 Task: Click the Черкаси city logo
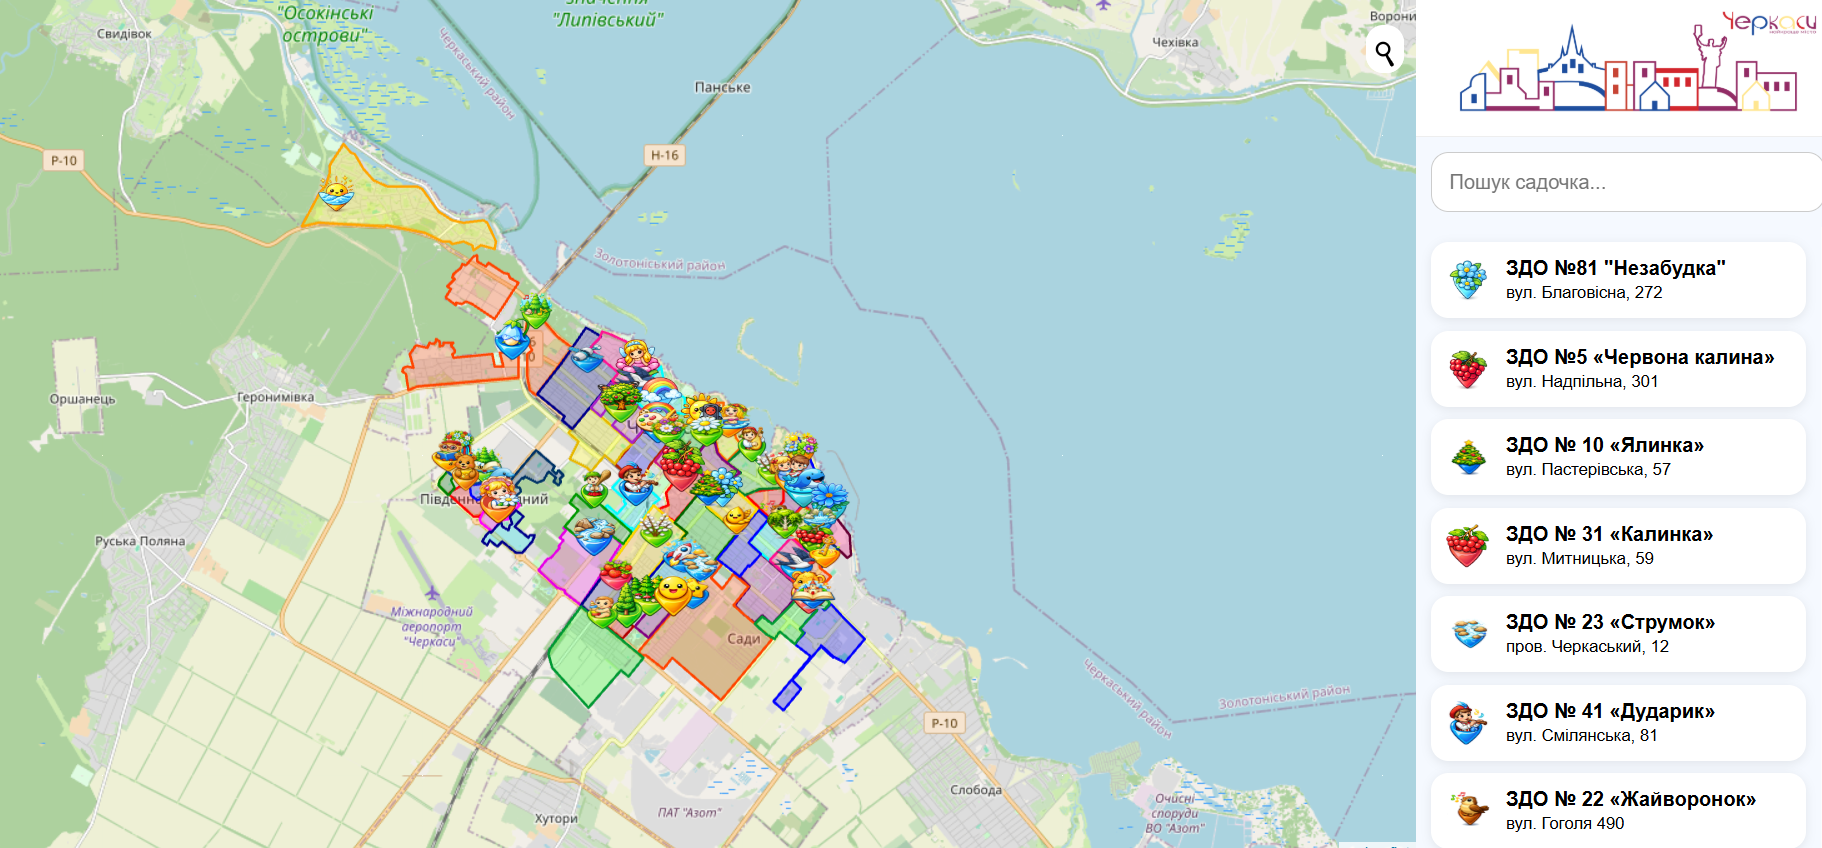coord(1636,62)
